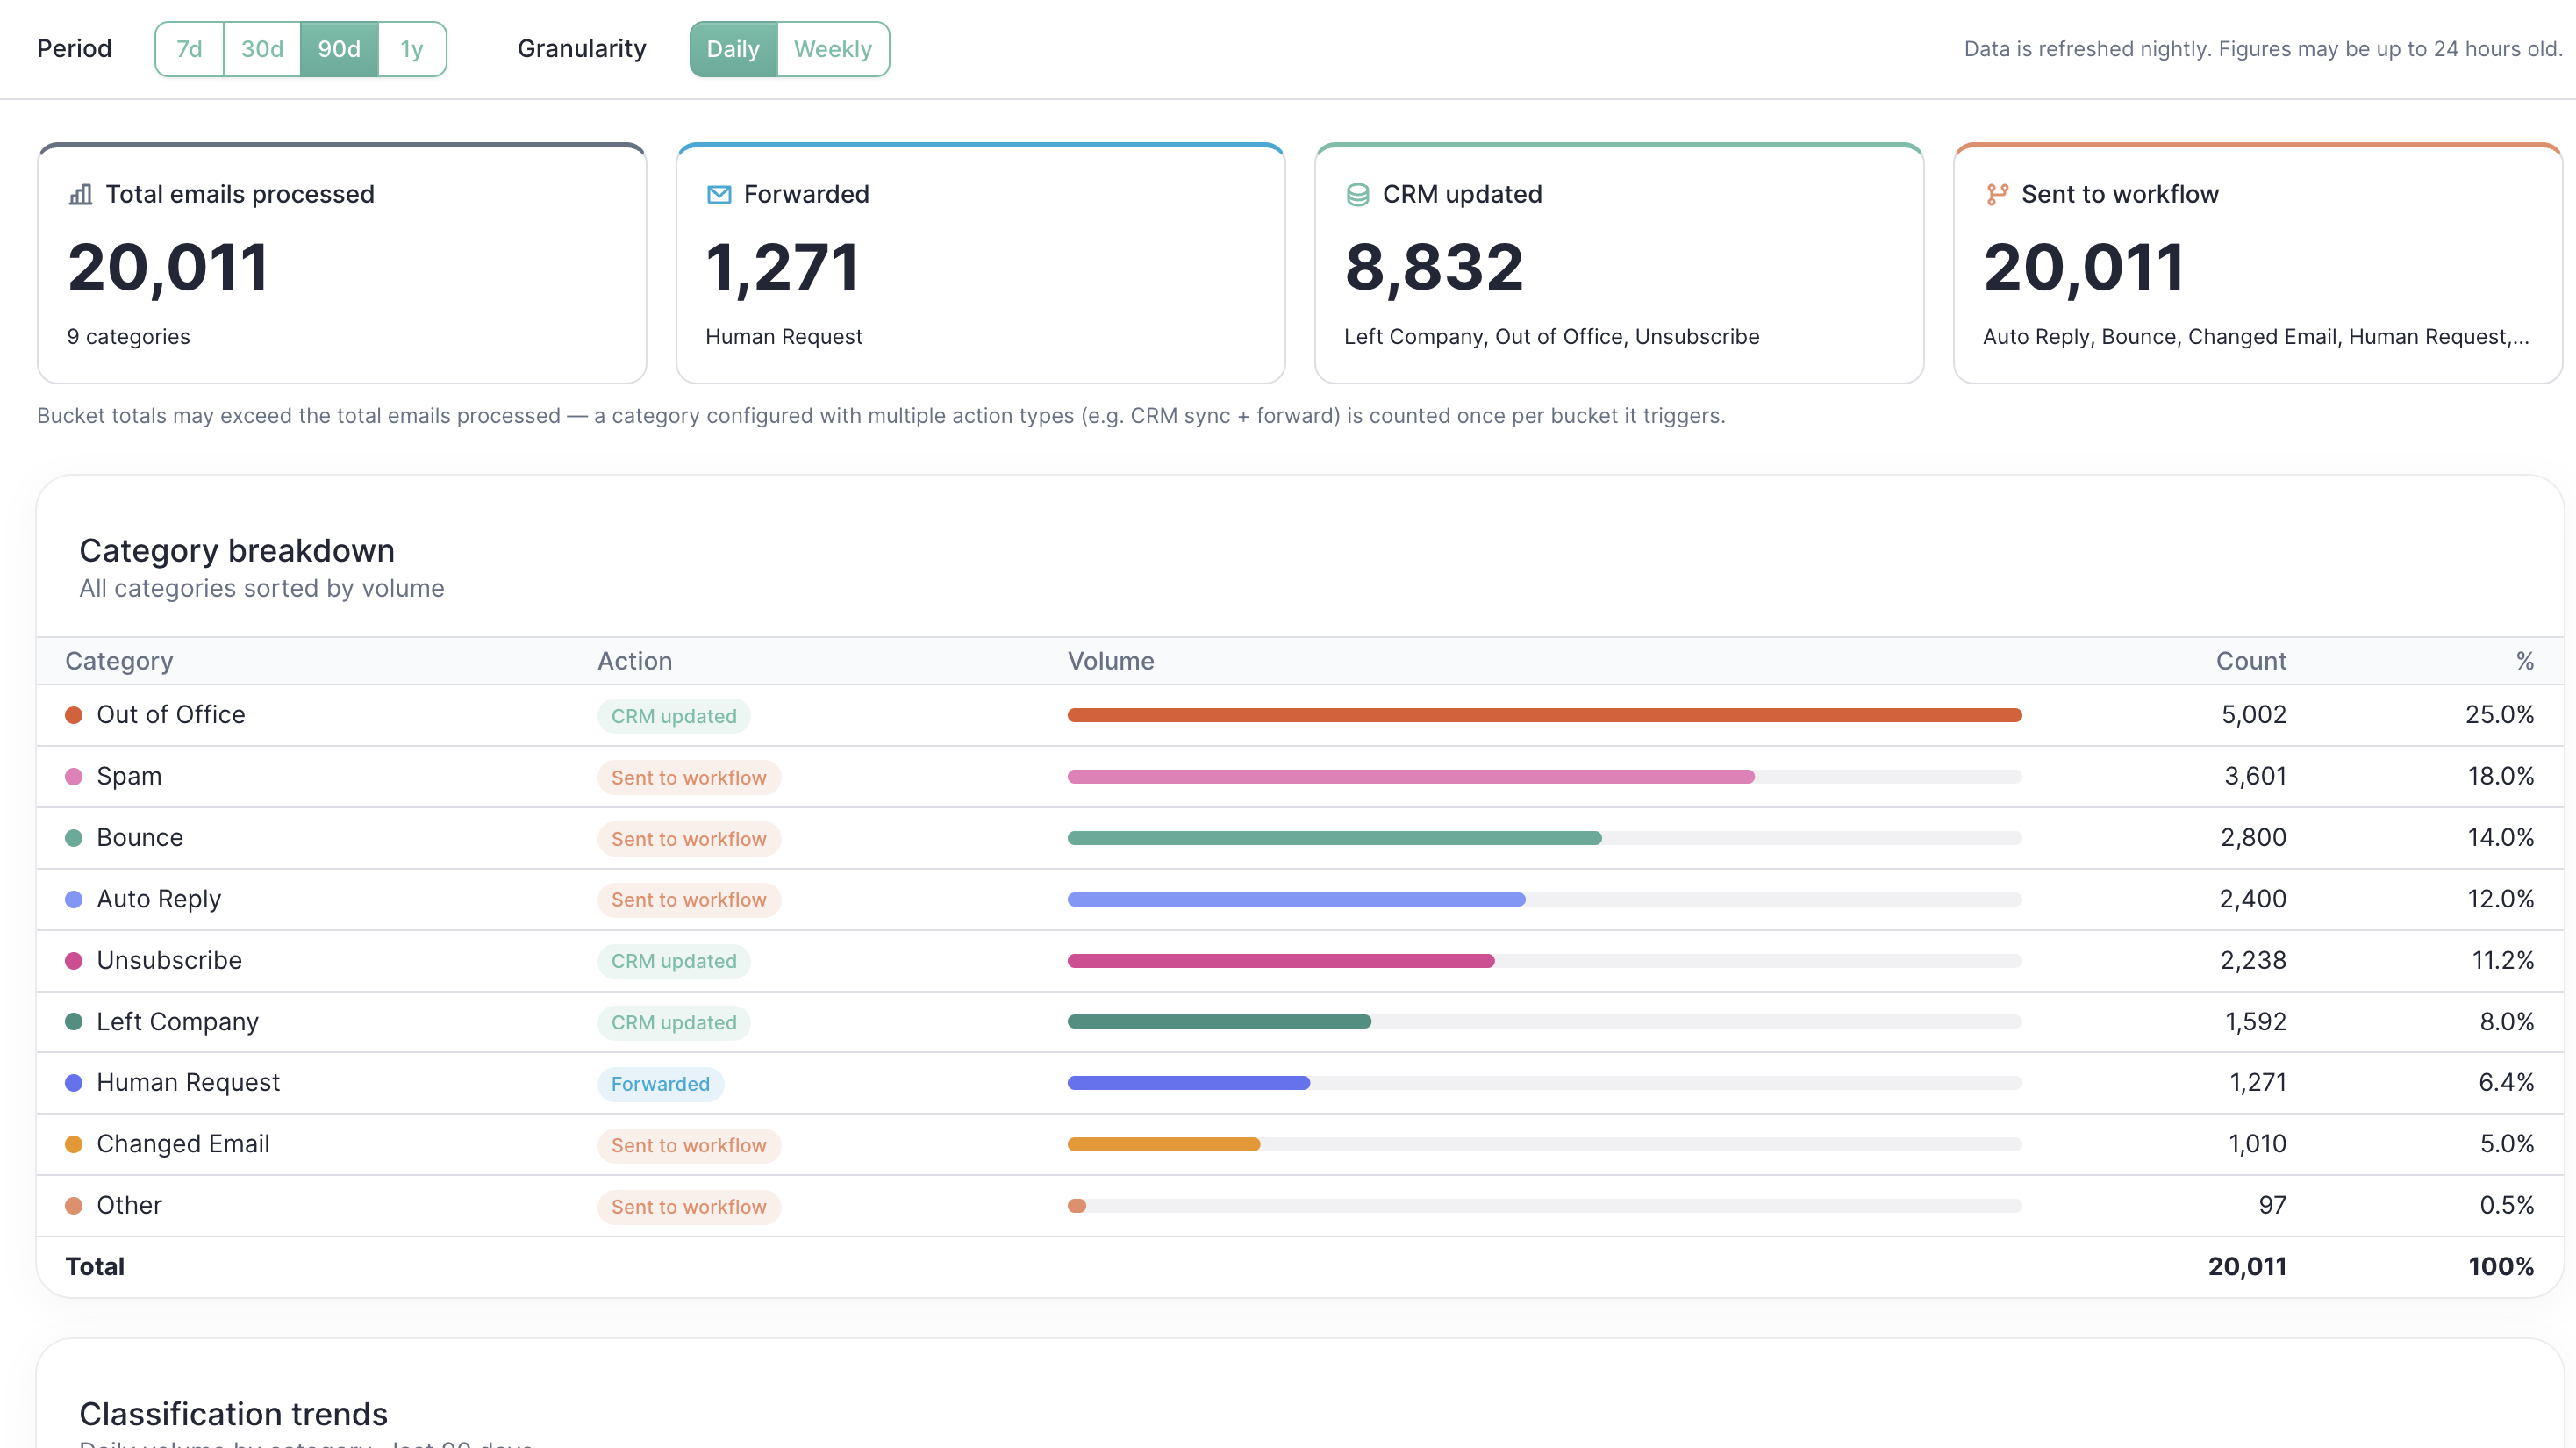The image size is (2576, 1448).
Task: Select the 90d period option
Action: 339,49
